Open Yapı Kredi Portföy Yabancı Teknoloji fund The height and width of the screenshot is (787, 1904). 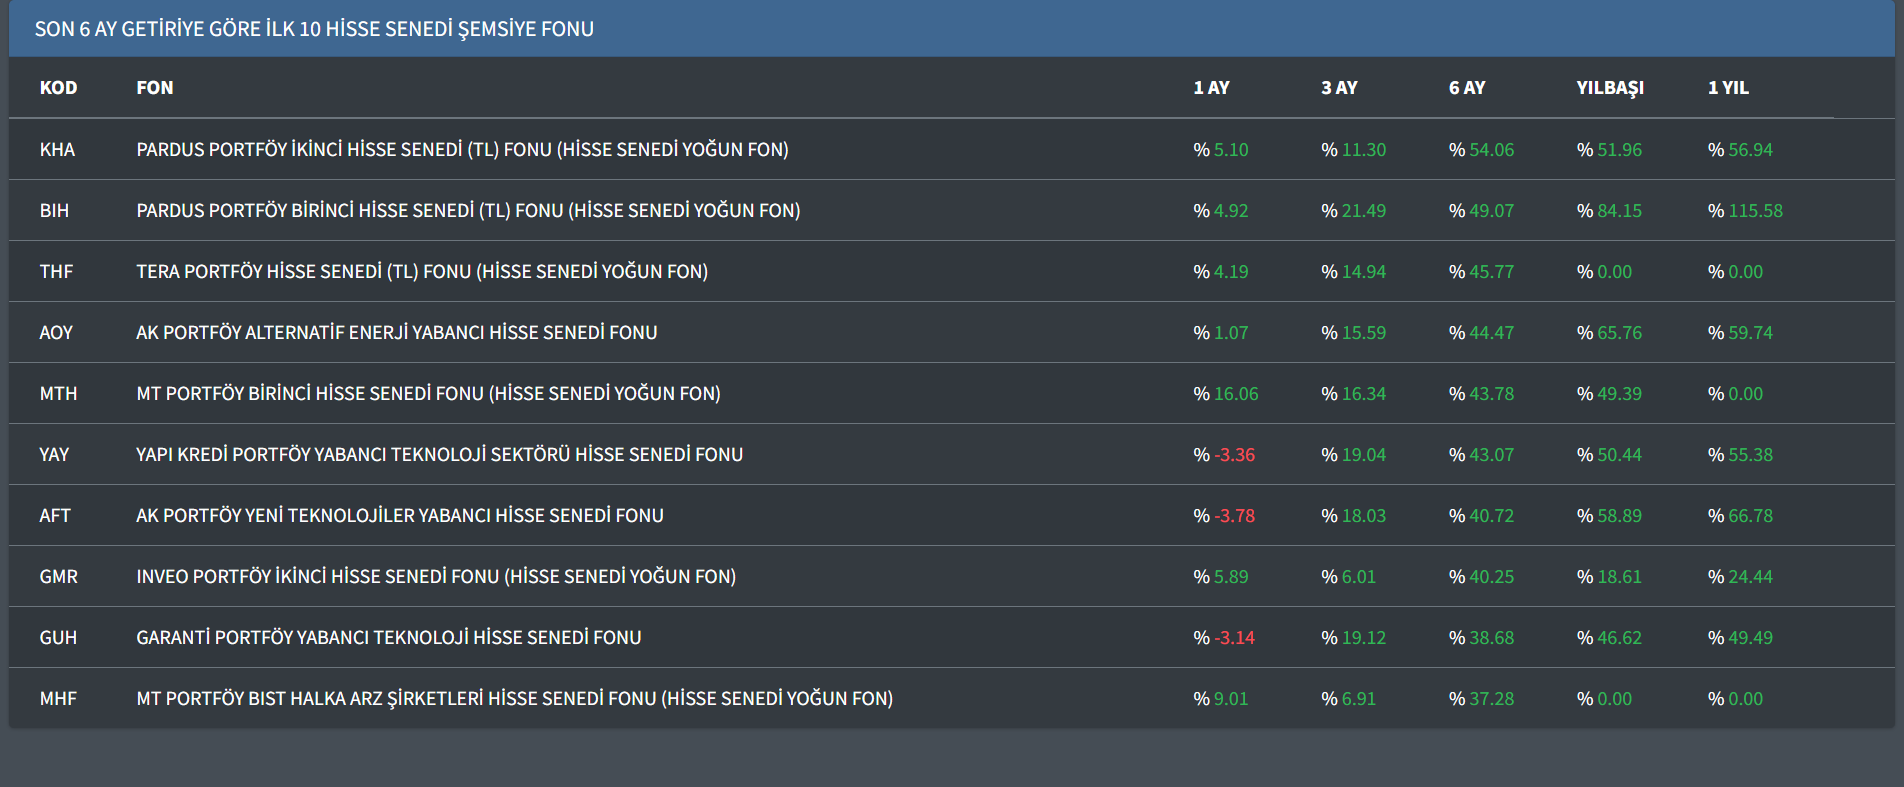point(439,455)
